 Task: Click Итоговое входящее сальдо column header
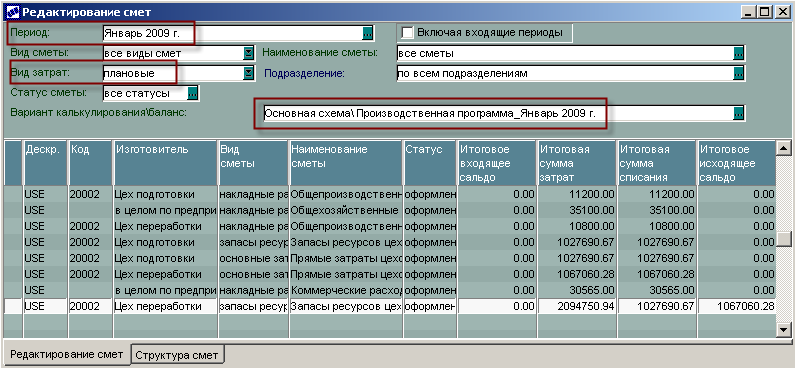click(496, 163)
